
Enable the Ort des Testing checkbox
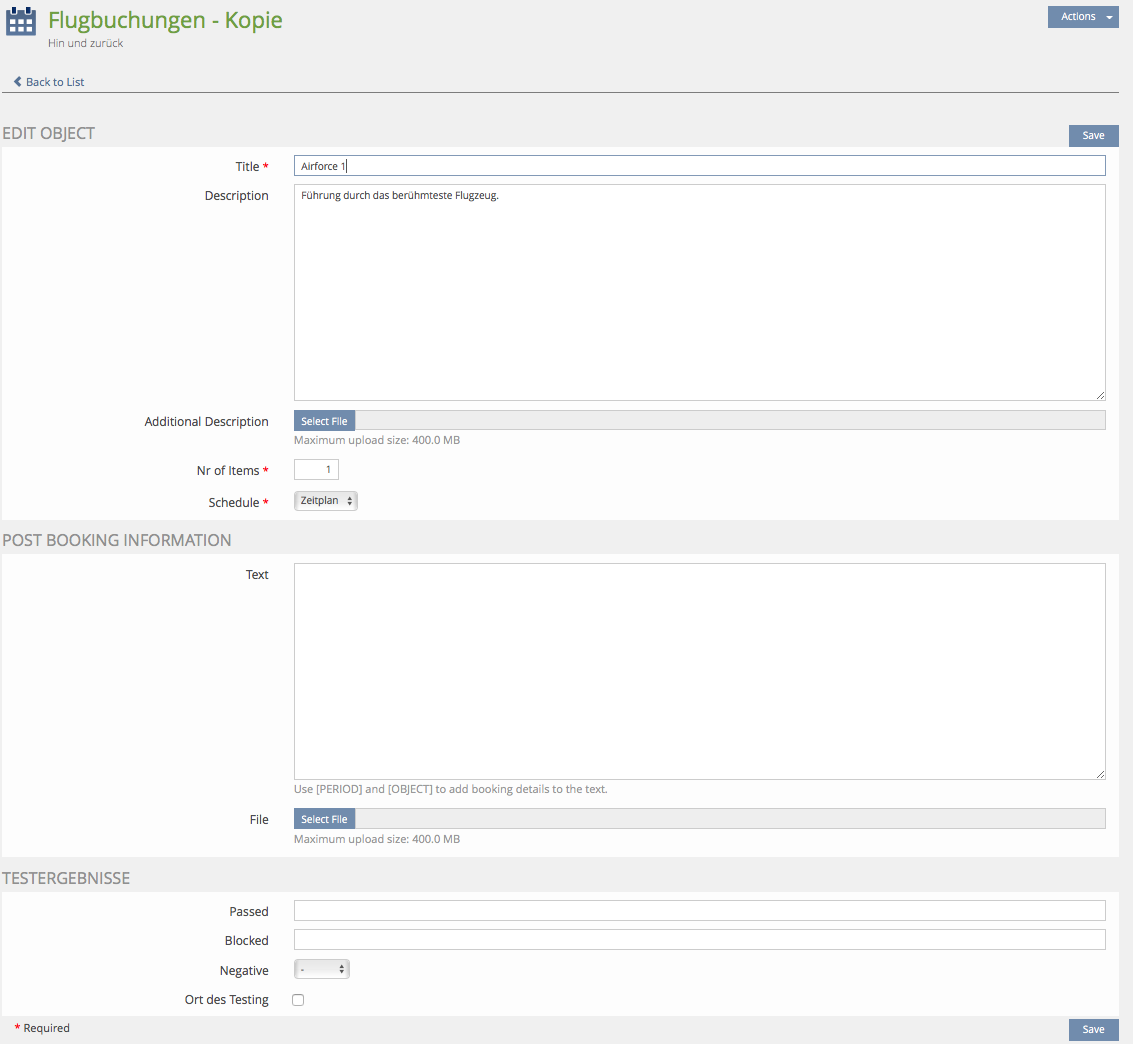tap(298, 1000)
